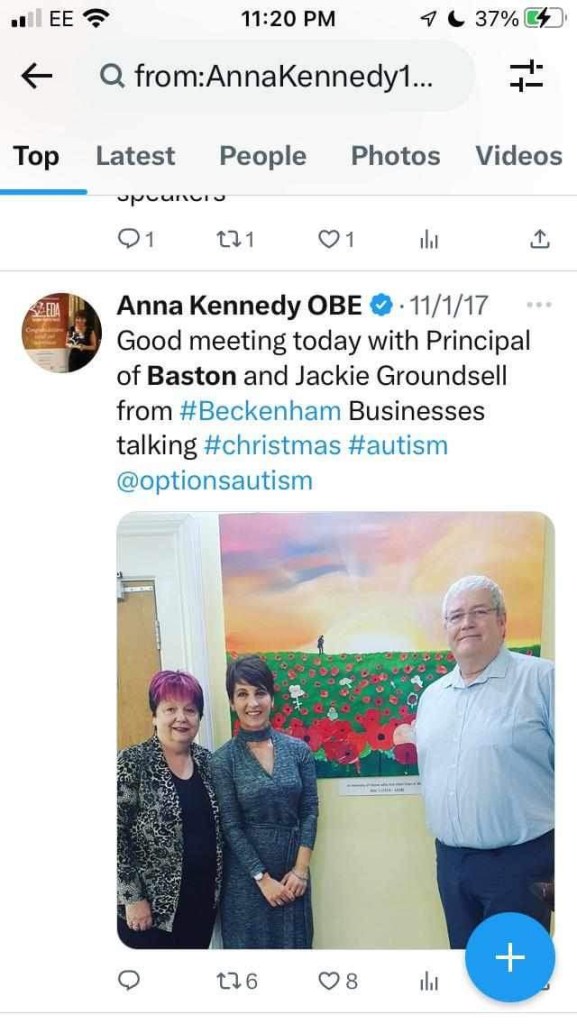Switch to the Latest tab
577x1024 pixels.
tap(135, 156)
